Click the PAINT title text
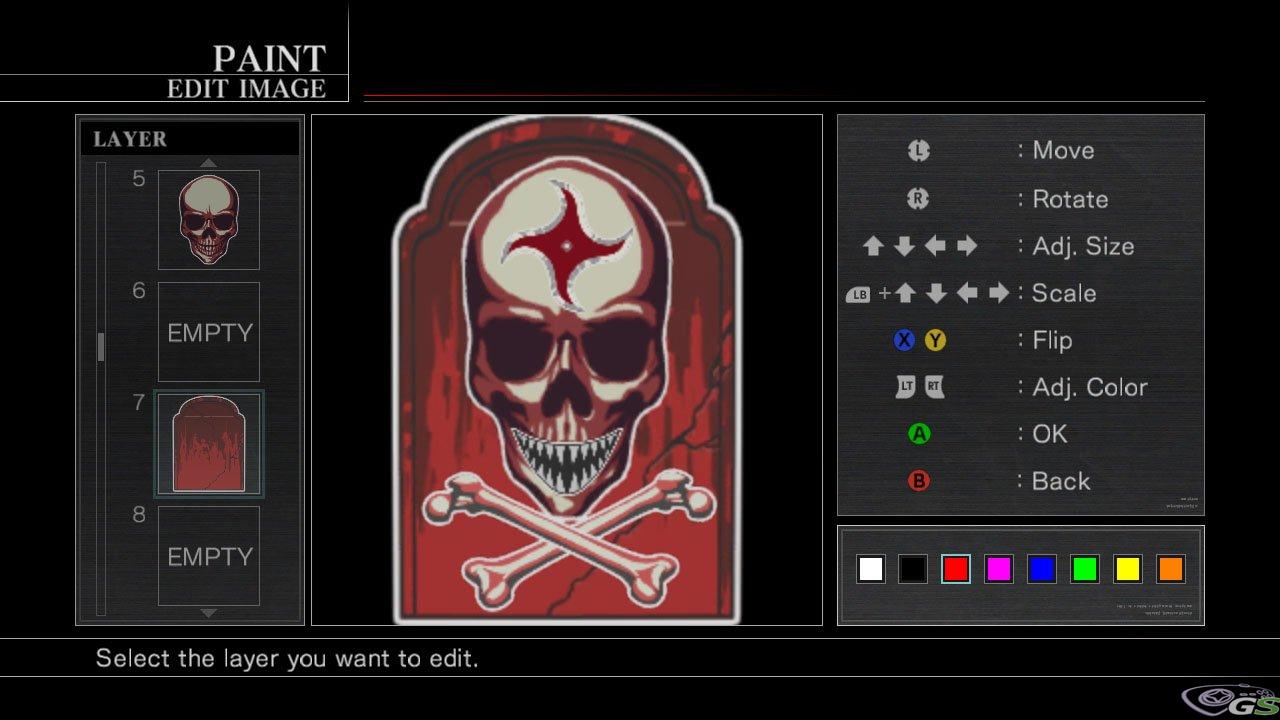 270,58
